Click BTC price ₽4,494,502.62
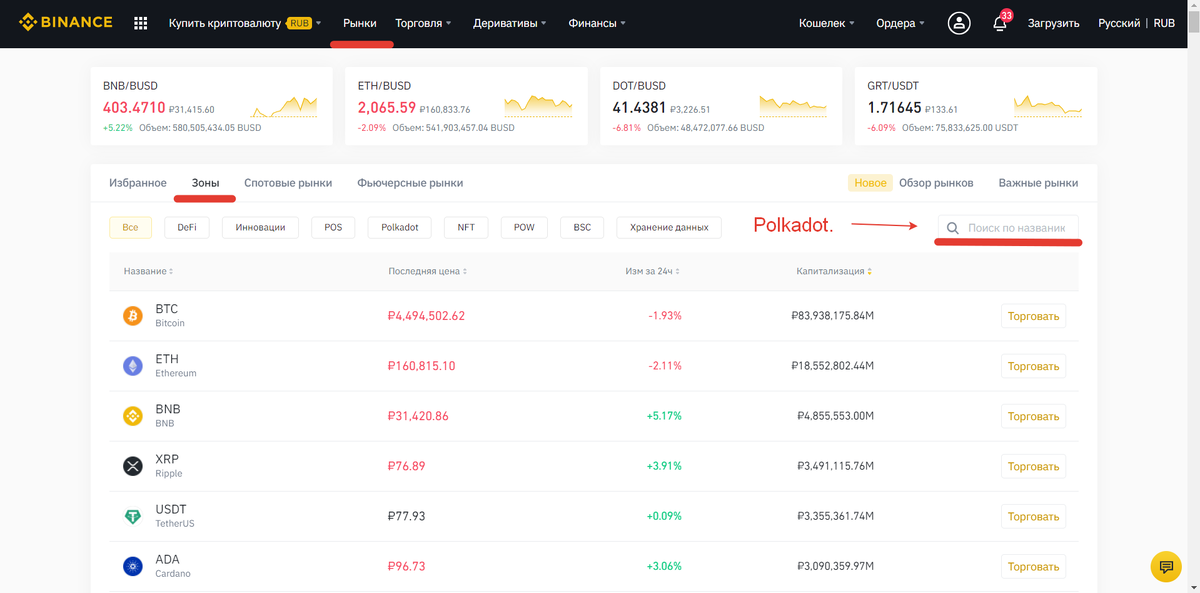This screenshot has height=593, width=1200. 426,316
